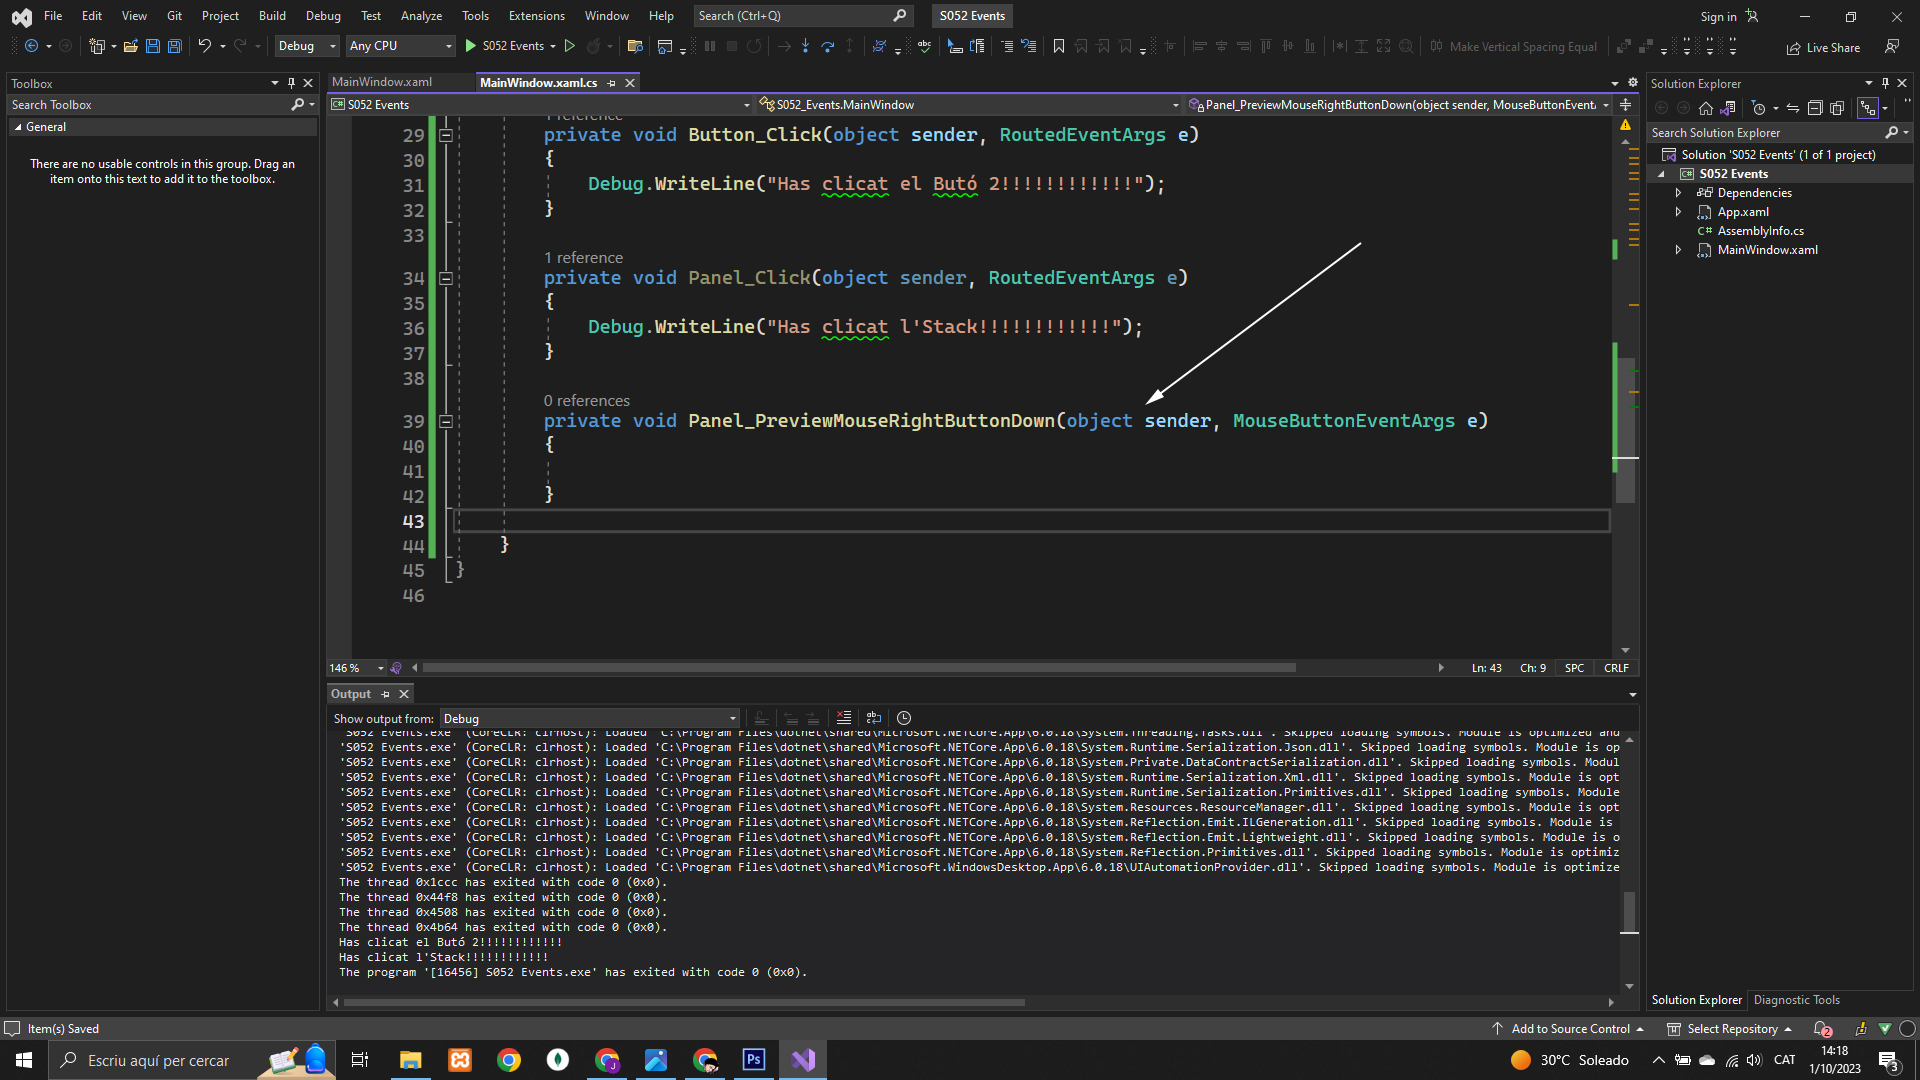Open the Build menu
This screenshot has width=1920, height=1080.
271,16
